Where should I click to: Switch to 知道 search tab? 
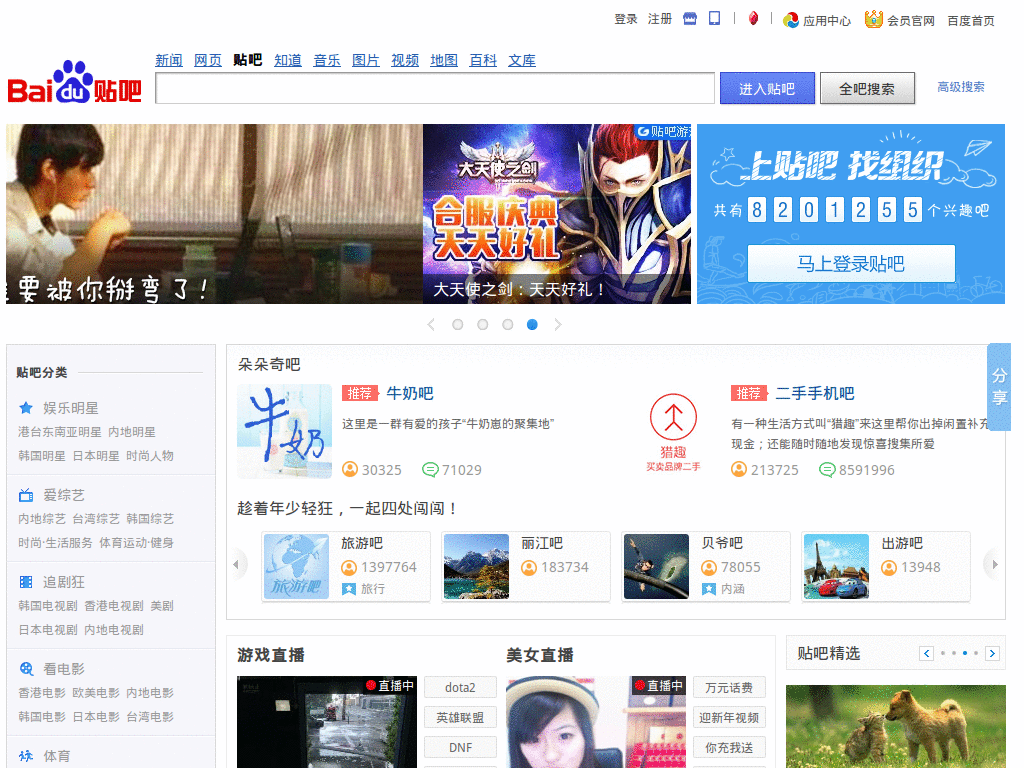[288, 61]
